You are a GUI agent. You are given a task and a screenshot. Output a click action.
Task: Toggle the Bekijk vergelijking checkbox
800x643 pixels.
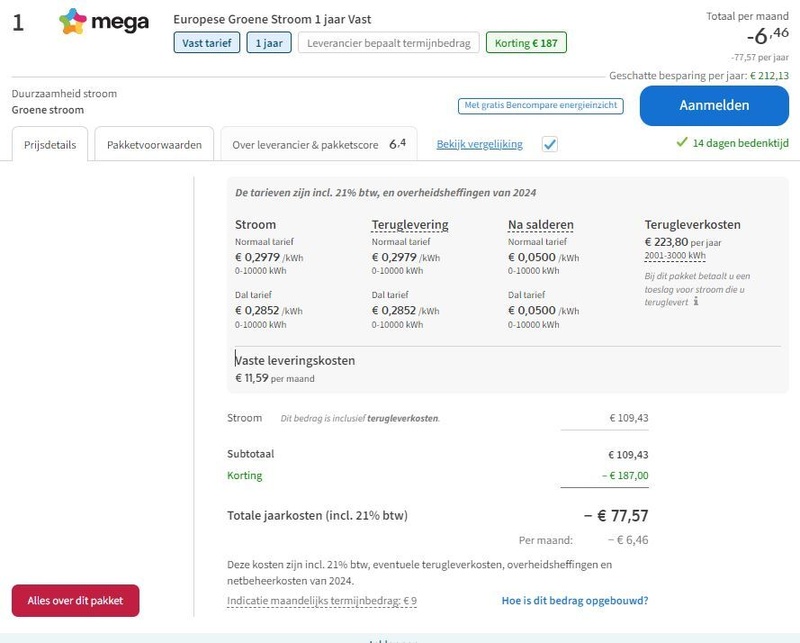pyautogui.click(x=549, y=144)
